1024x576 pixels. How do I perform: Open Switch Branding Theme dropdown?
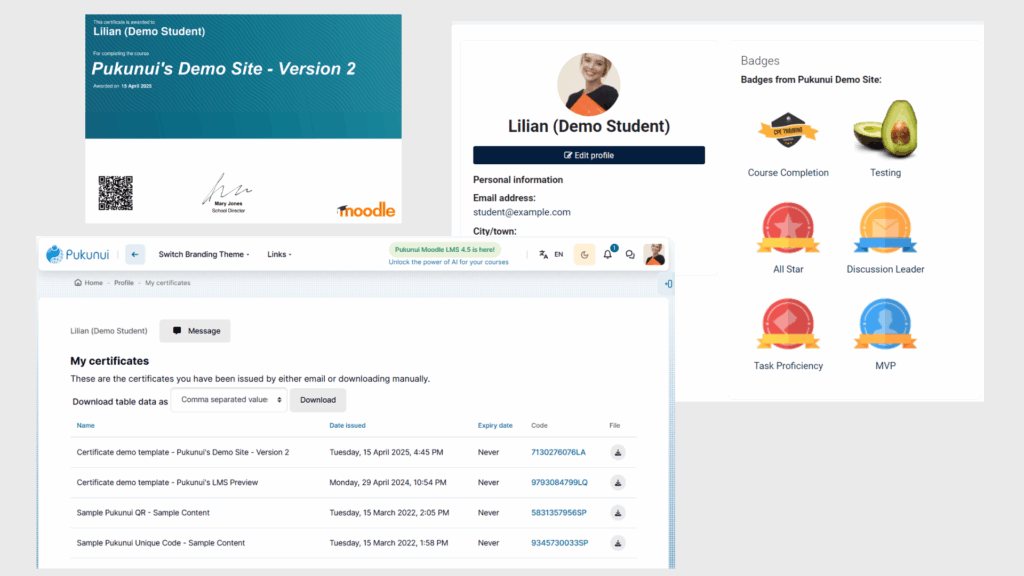(204, 255)
